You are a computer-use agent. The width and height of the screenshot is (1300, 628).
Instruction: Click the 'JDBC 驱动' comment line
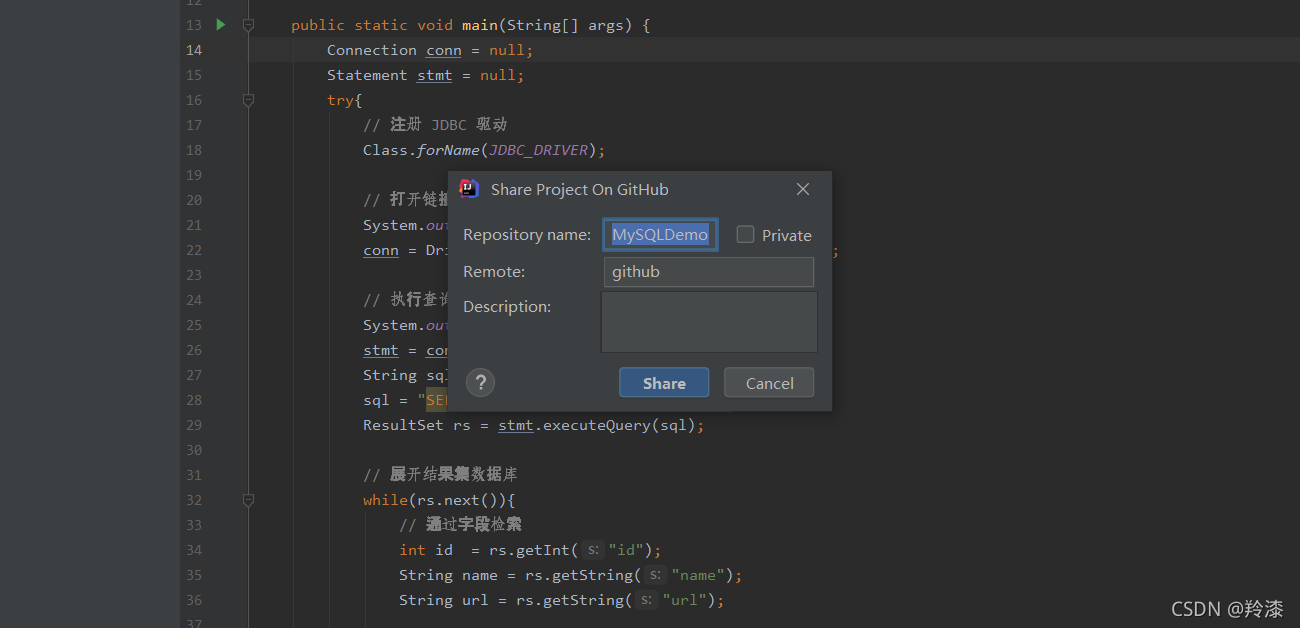[435, 125]
